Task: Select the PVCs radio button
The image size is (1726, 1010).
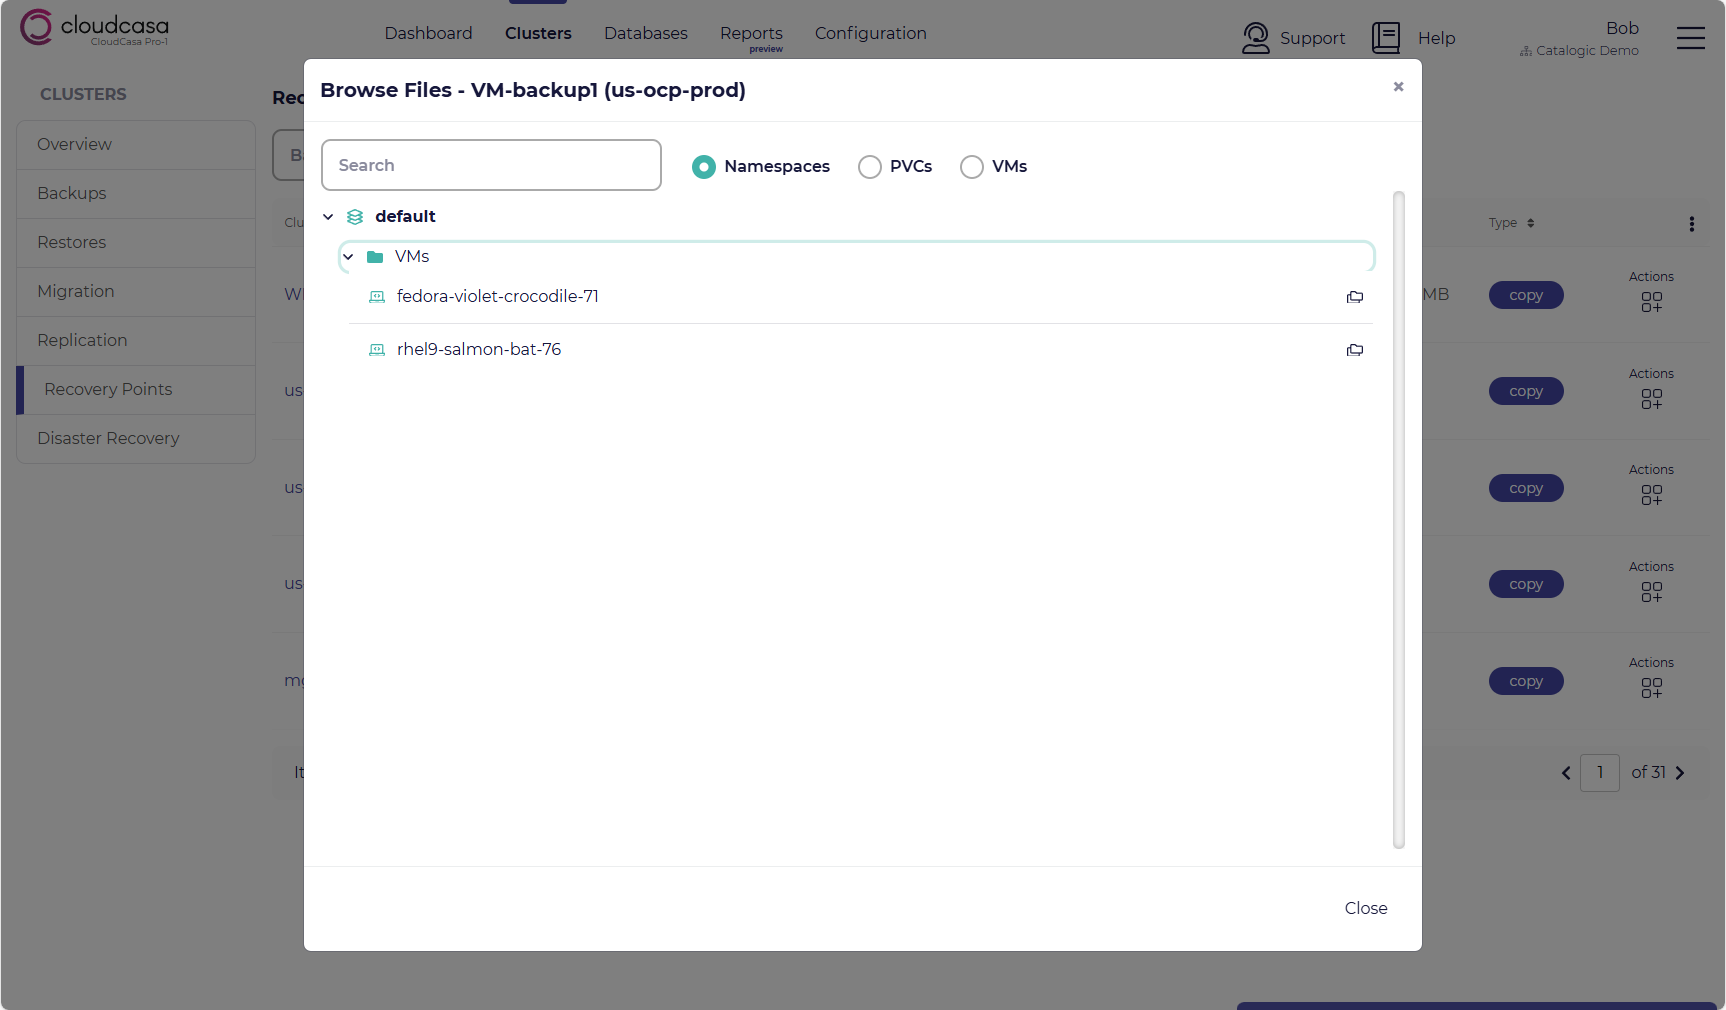Action: click(x=870, y=167)
